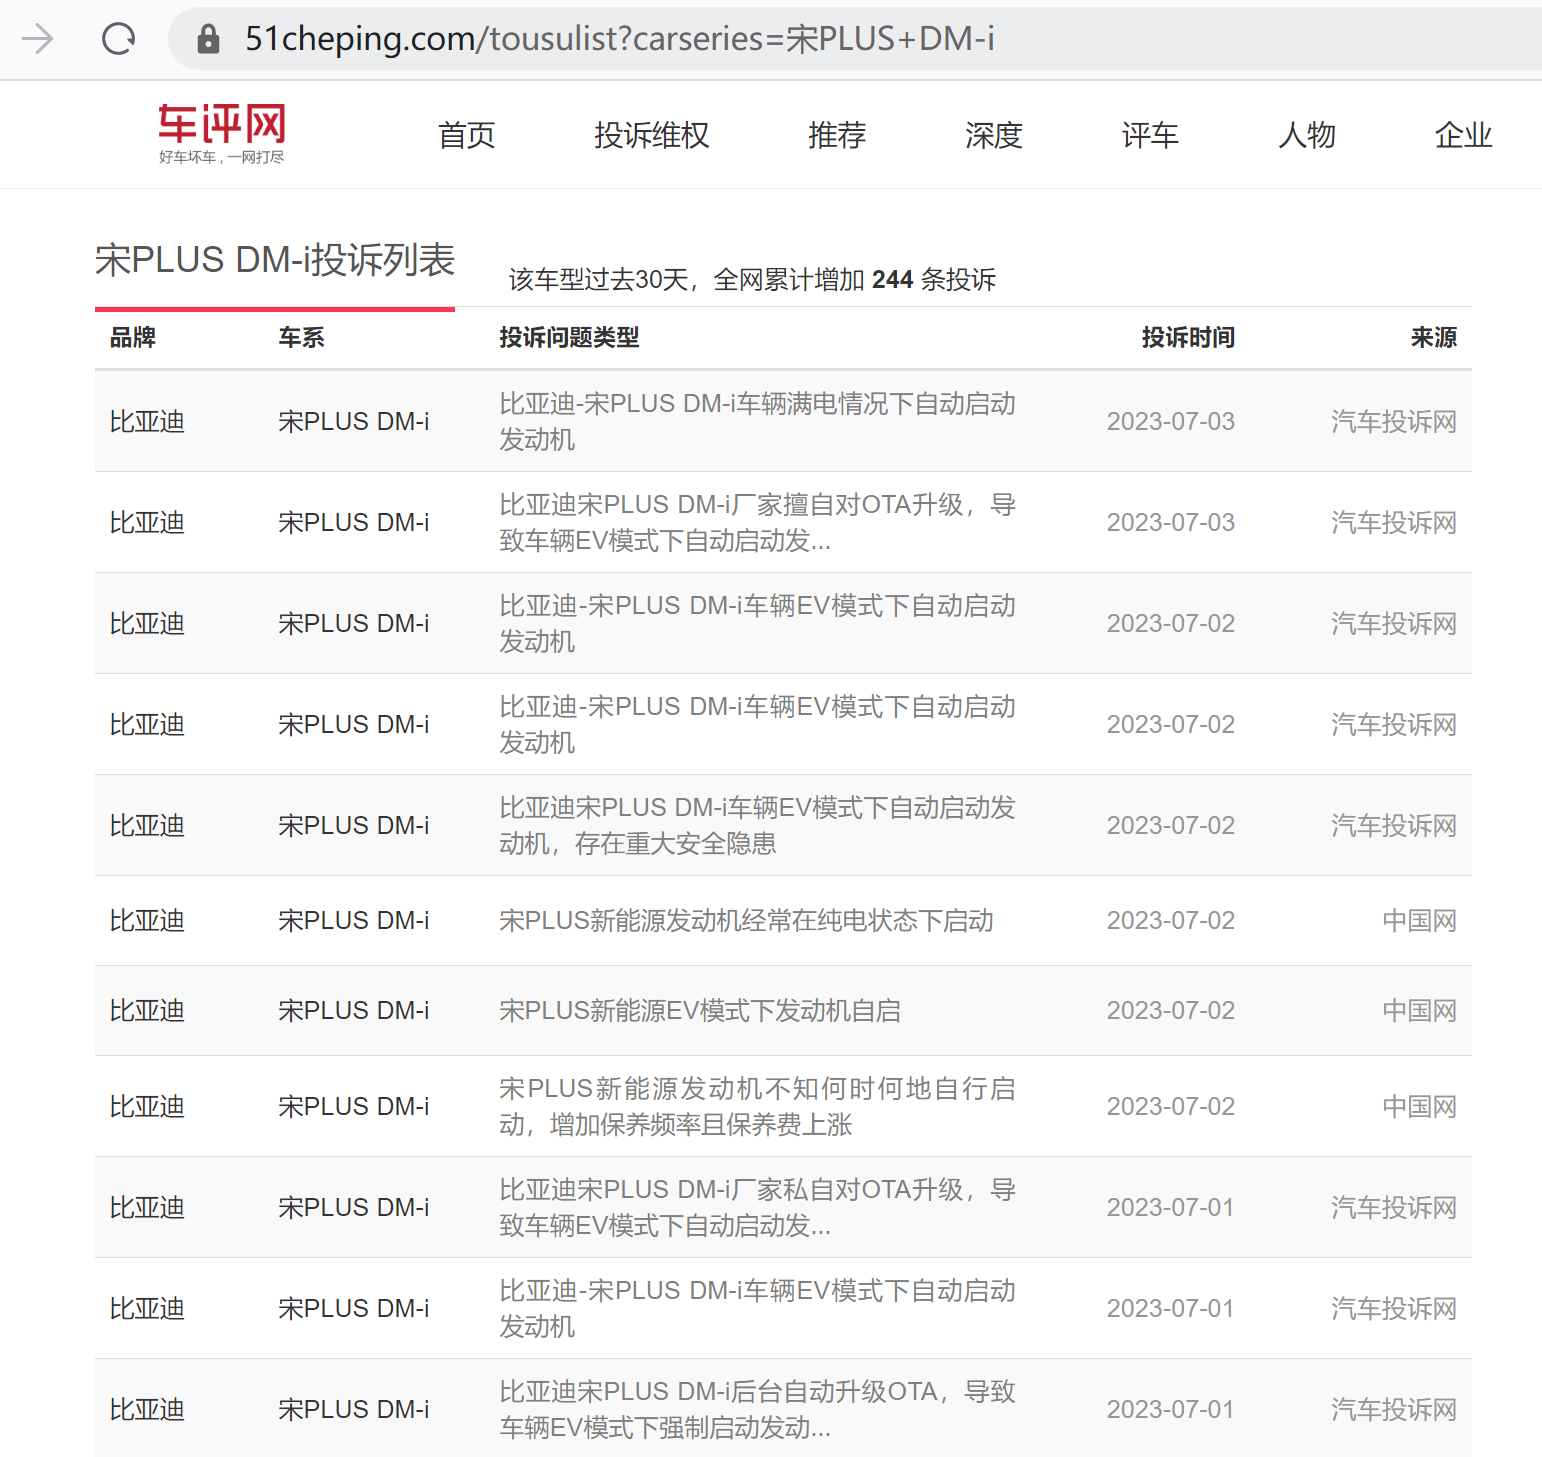1542x1457 pixels.
Task: Open complaint 存在重大安全隐患
Action: [757, 826]
